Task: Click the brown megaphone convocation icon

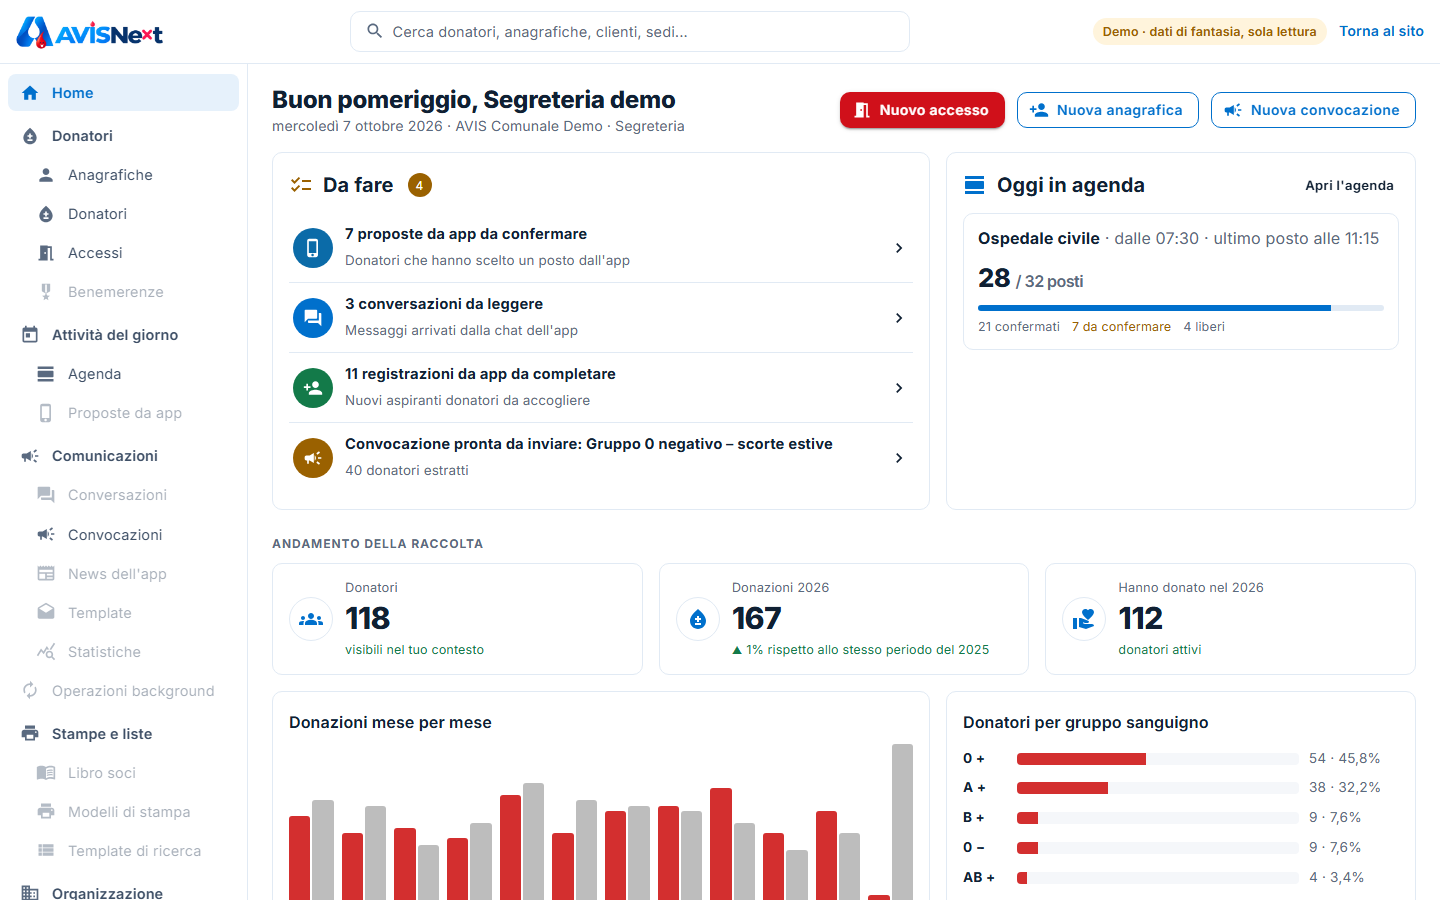Action: [313, 458]
